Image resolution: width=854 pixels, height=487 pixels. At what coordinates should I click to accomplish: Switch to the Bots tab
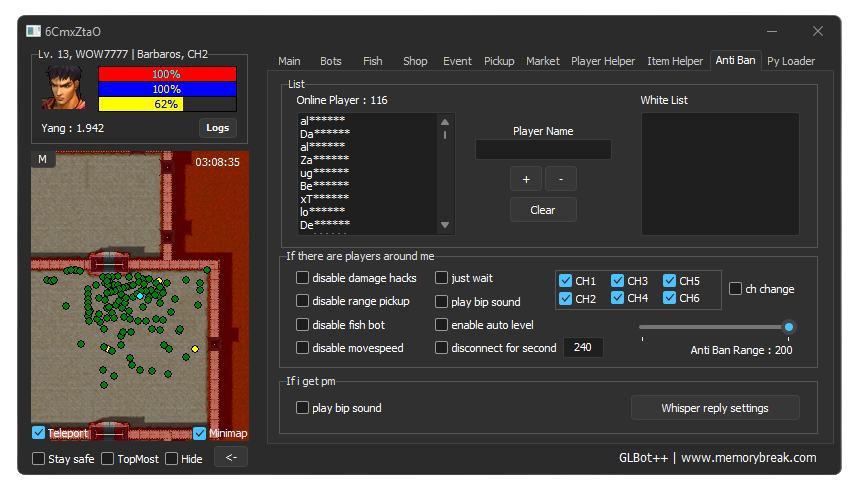click(x=331, y=61)
